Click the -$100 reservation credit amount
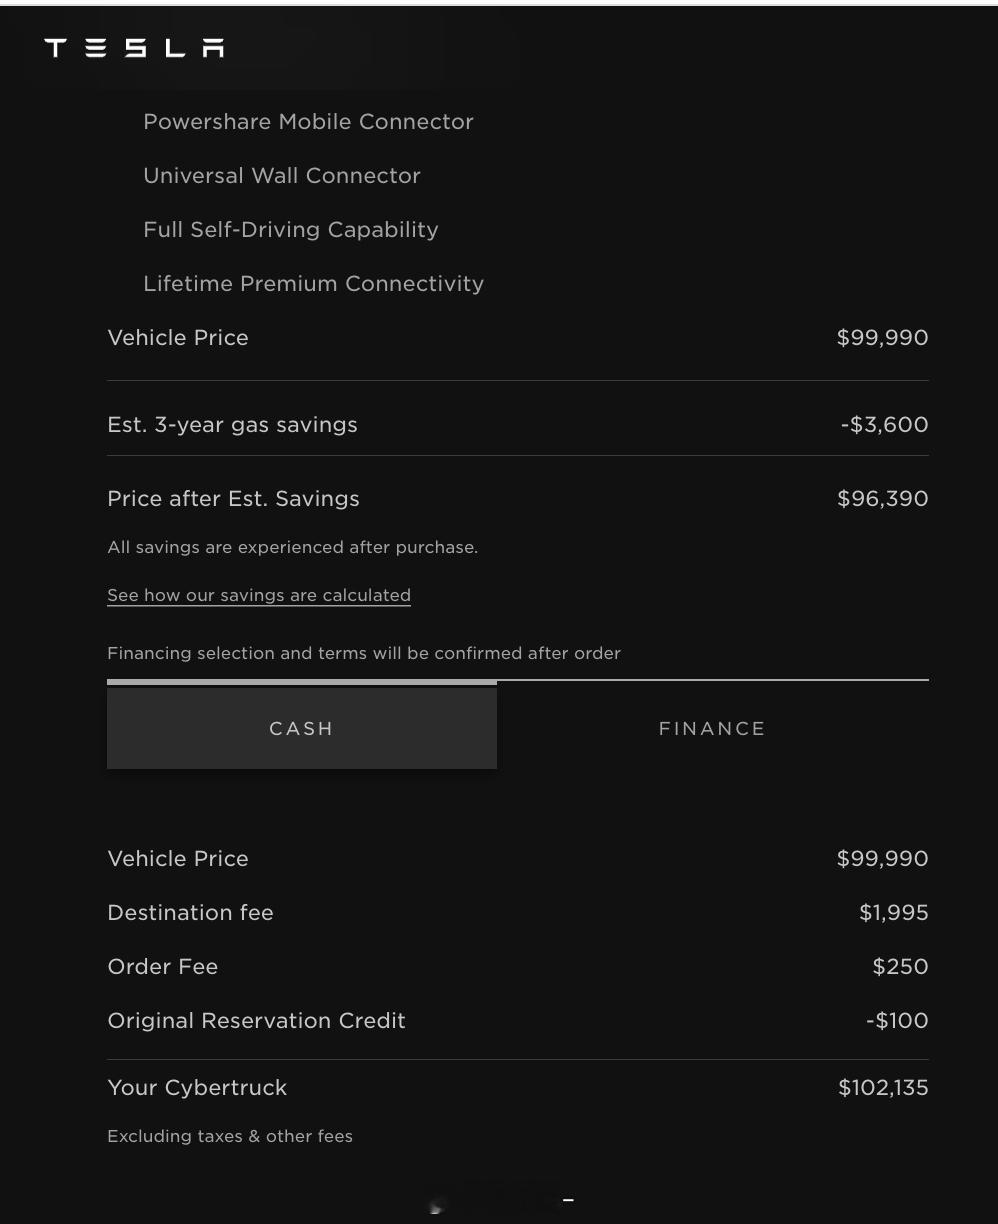 click(x=897, y=1021)
